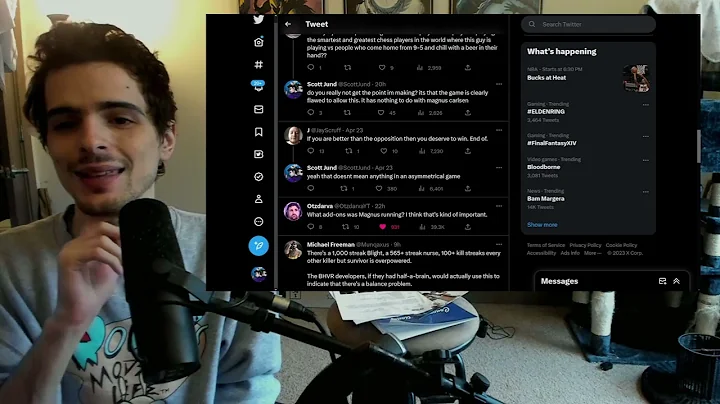Open Privacy Policy footer link
This screenshot has height=404, width=720.
(x=585, y=245)
